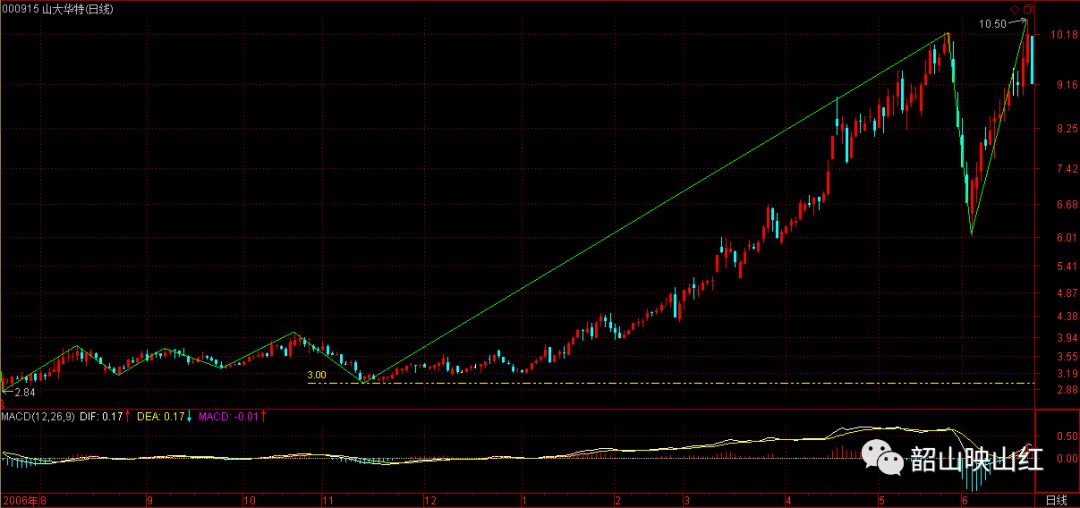Viewport: 1080px width, 508px height.
Task: Click the yellow 3.00 support line label
Action: (x=316, y=375)
